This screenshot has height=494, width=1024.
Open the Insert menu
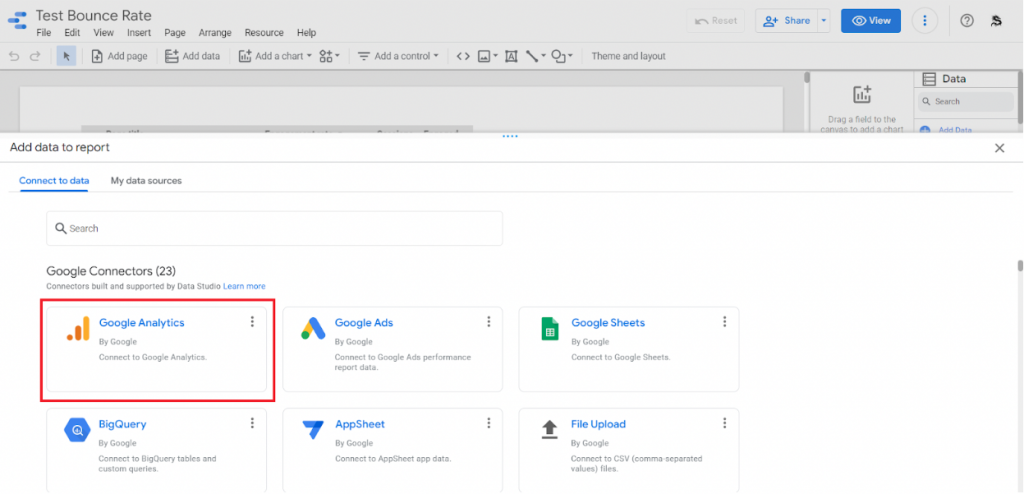pyautogui.click(x=139, y=33)
